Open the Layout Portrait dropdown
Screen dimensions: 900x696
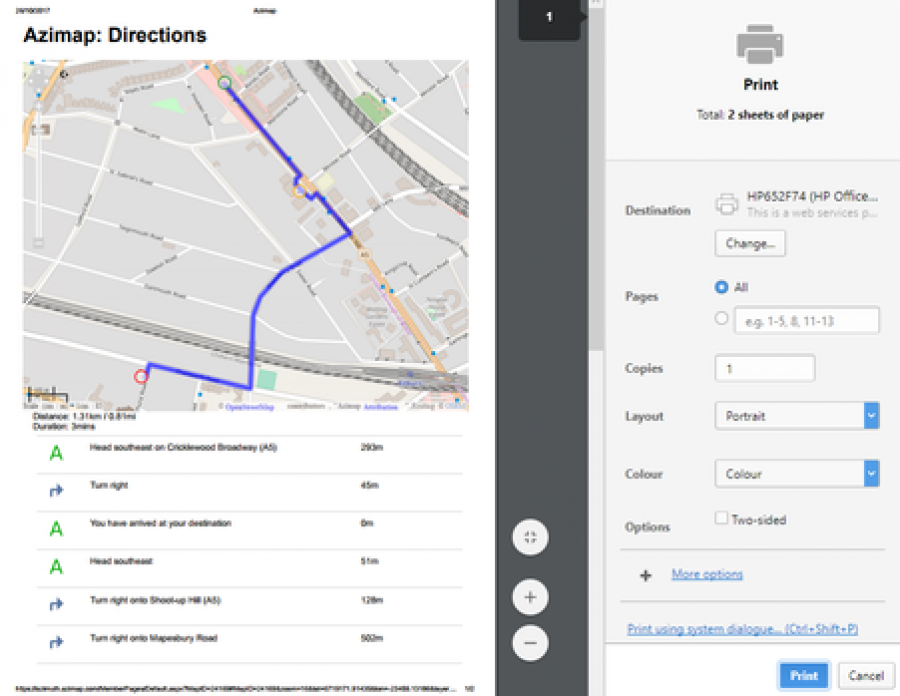pyautogui.click(x=797, y=416)
